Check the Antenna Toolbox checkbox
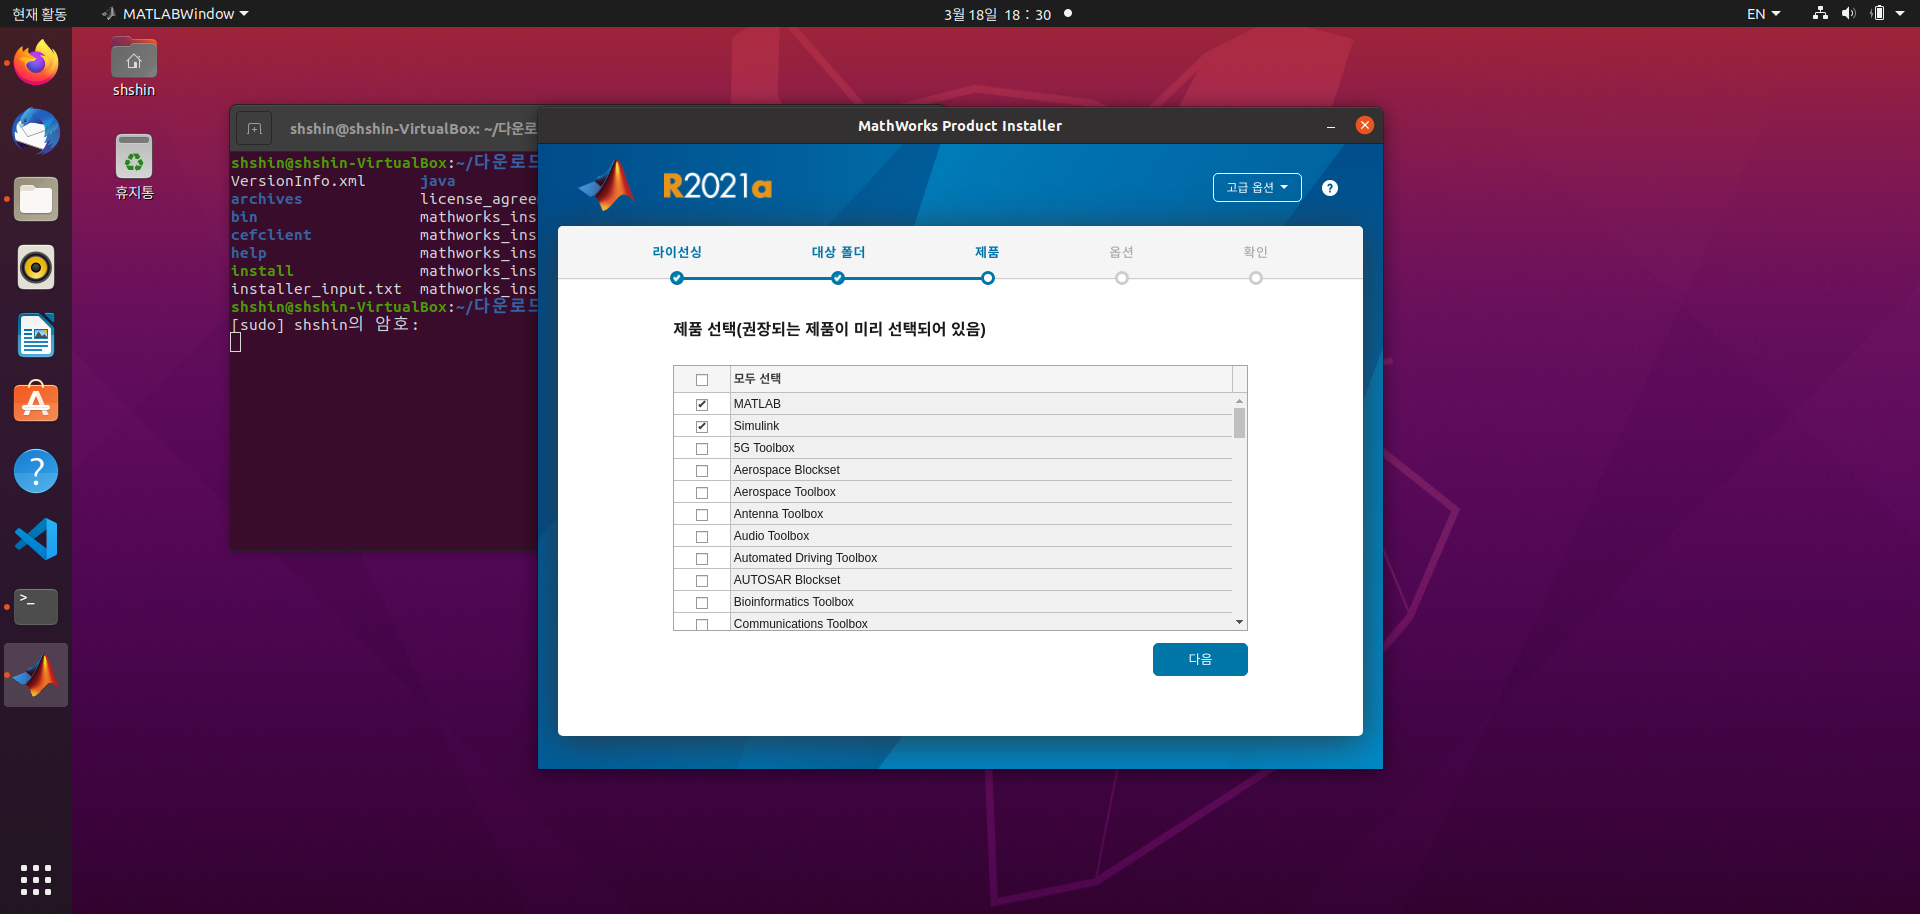This screenshot has height=914, width=1920. (x=702, y=515)
